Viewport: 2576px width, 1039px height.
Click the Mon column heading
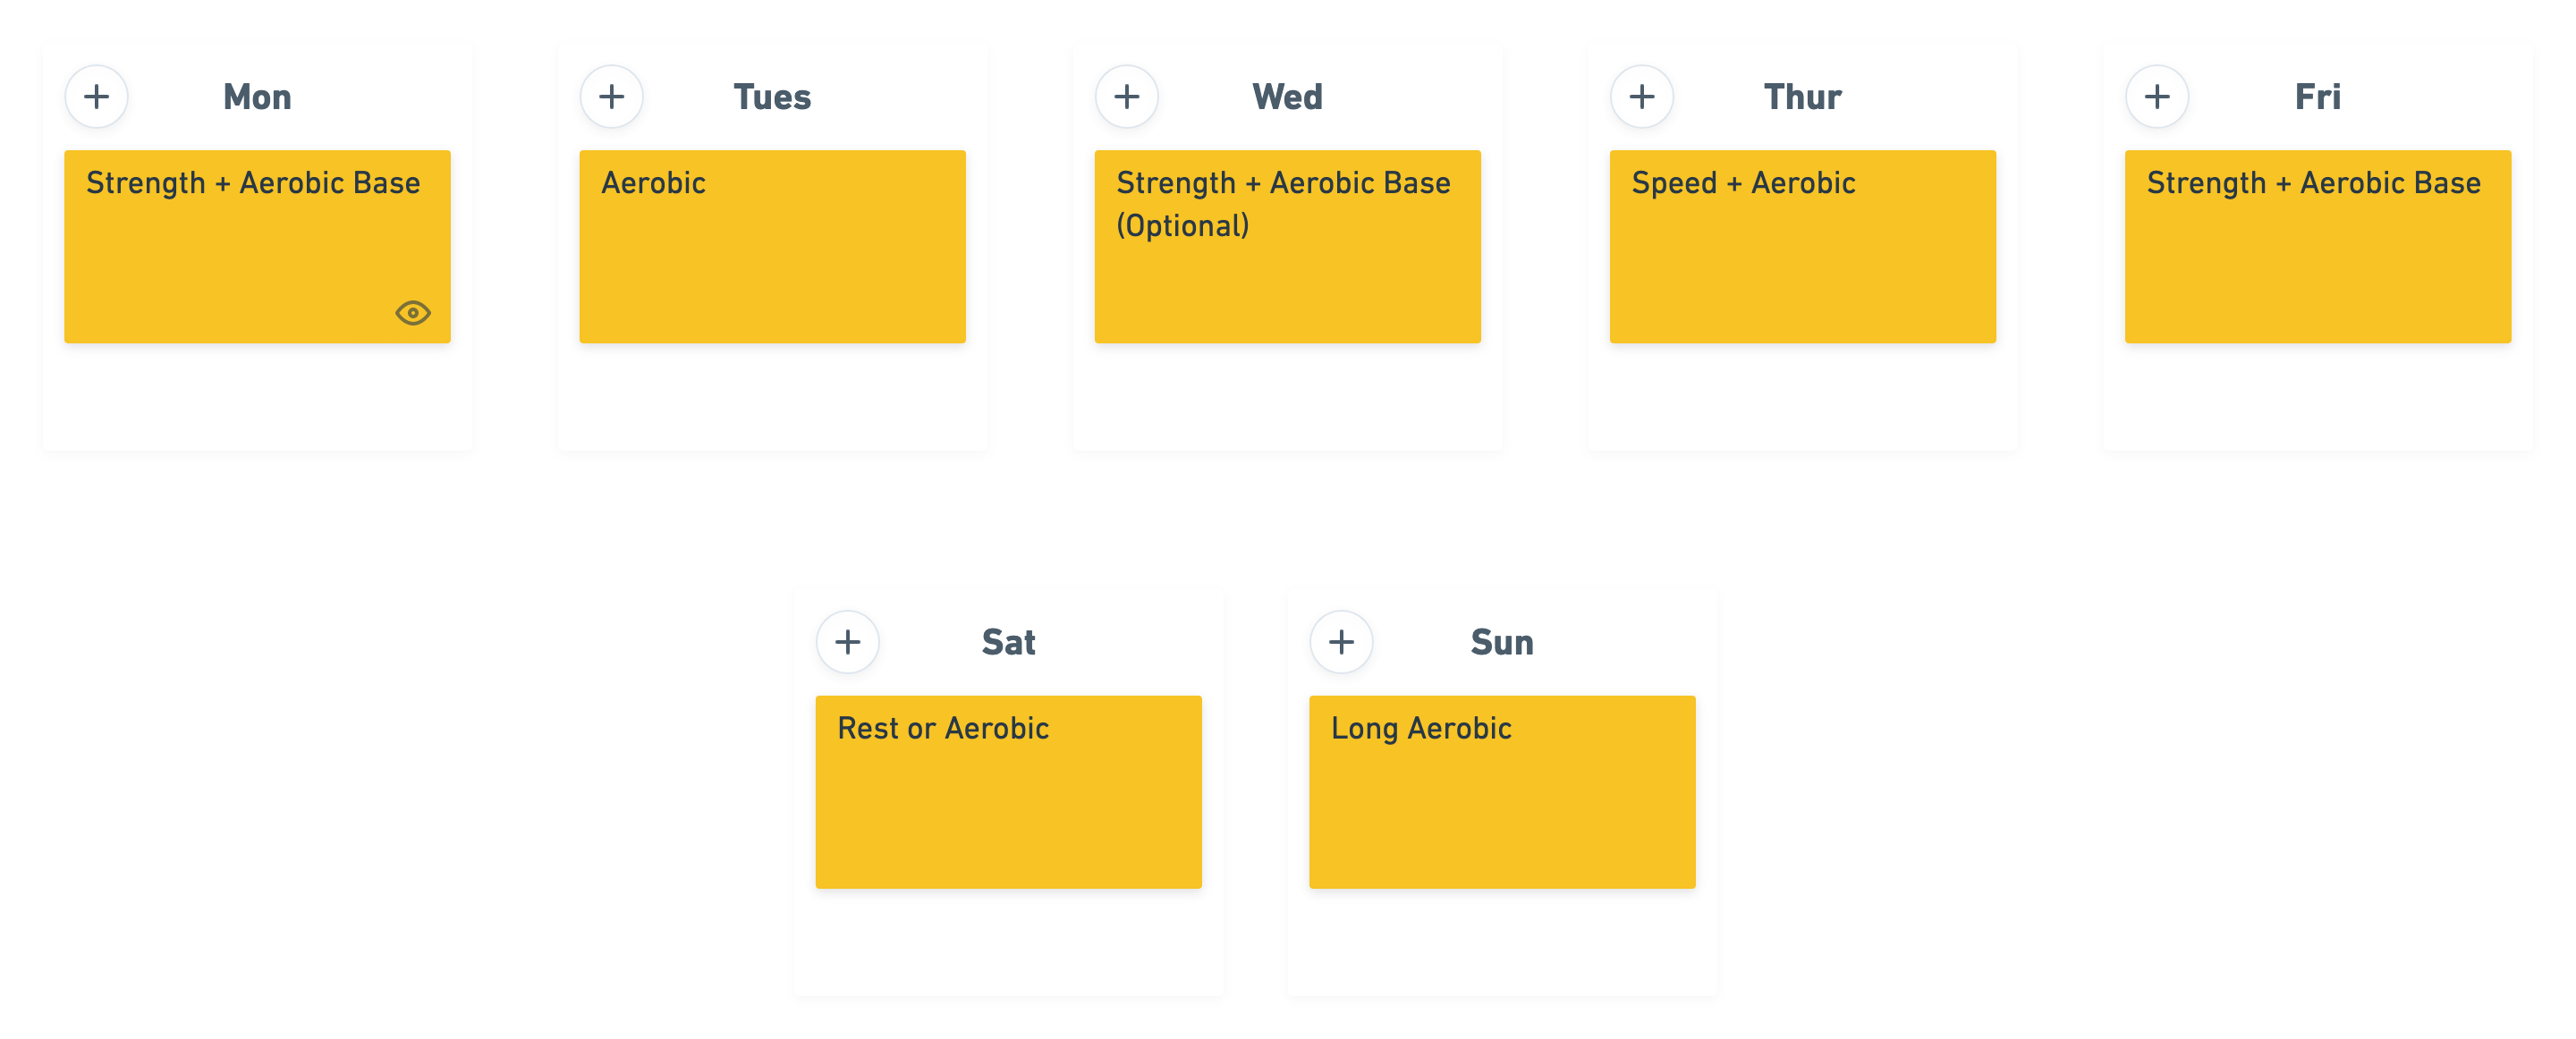pyautogui.click(x=257, y=97)
